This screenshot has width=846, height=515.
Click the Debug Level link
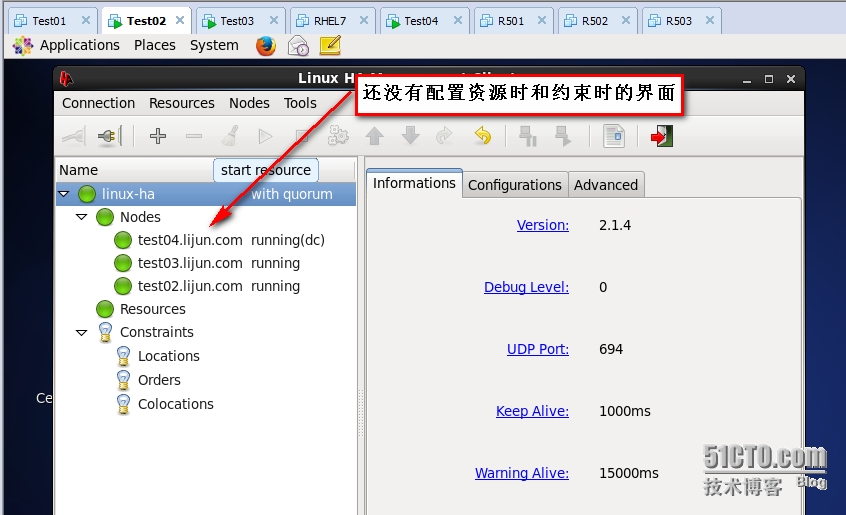point(526,287)
